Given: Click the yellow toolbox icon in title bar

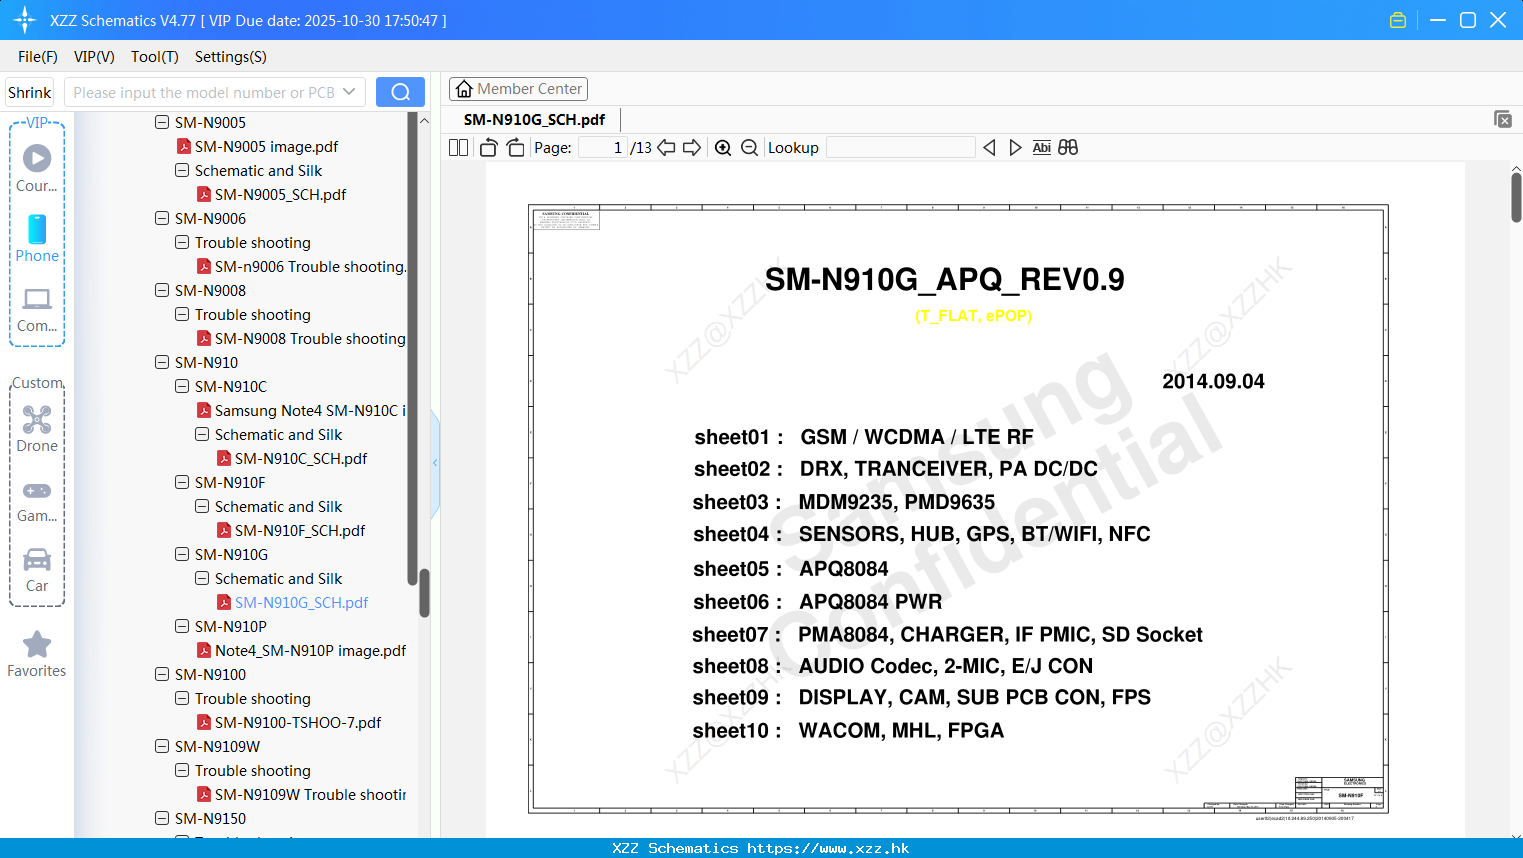Looking at the screenshot, I should point(1398,20).
